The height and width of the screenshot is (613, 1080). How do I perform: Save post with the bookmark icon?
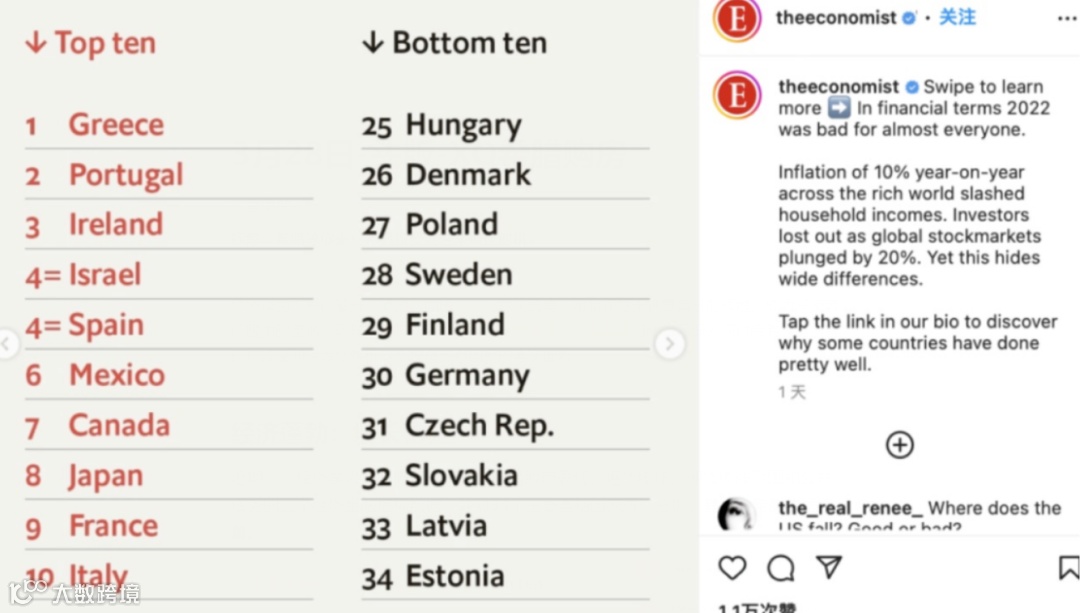1068,568
